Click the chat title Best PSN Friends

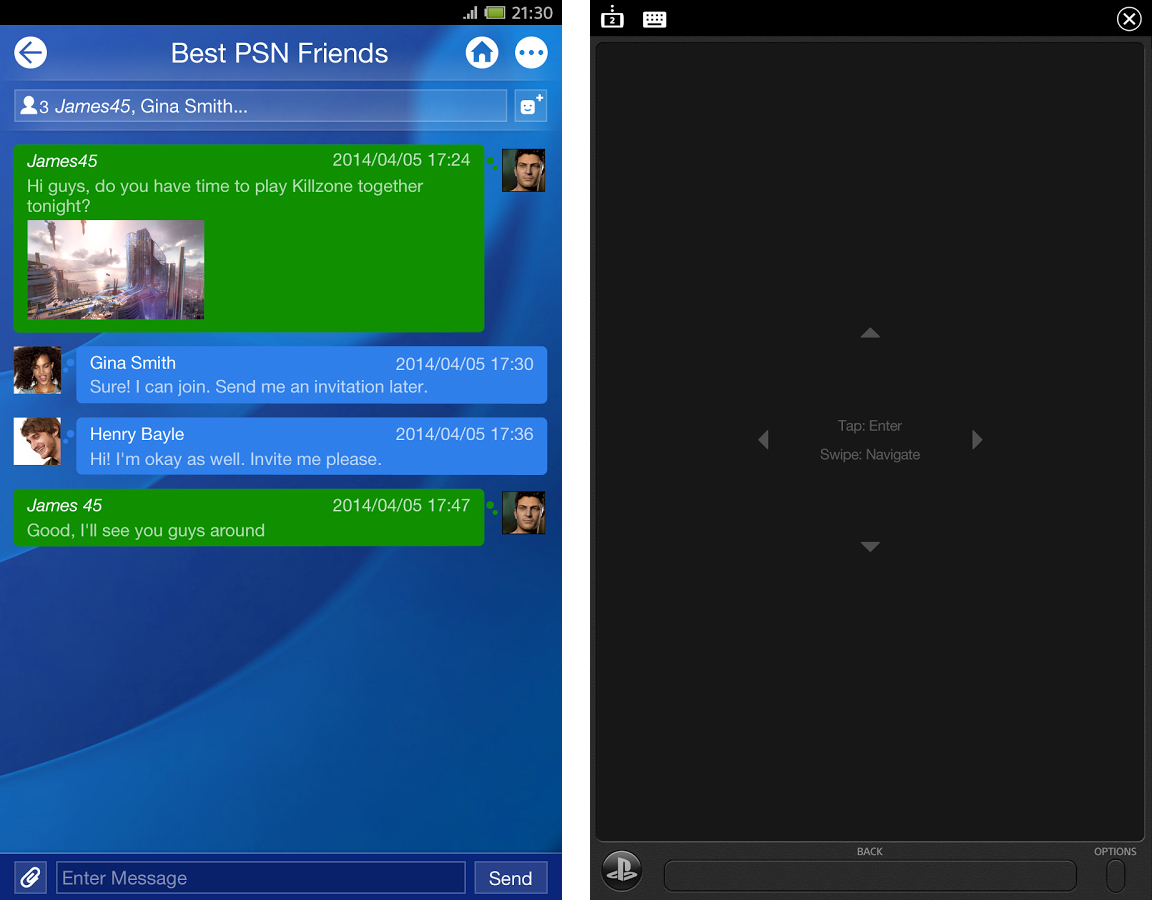[x=279, y=53]
